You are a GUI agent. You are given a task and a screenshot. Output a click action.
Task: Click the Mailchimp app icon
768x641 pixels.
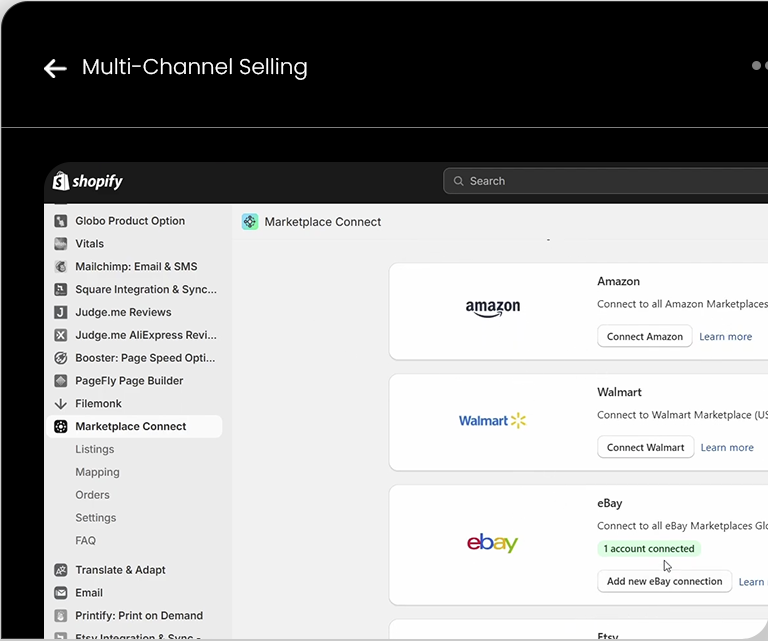61,266
